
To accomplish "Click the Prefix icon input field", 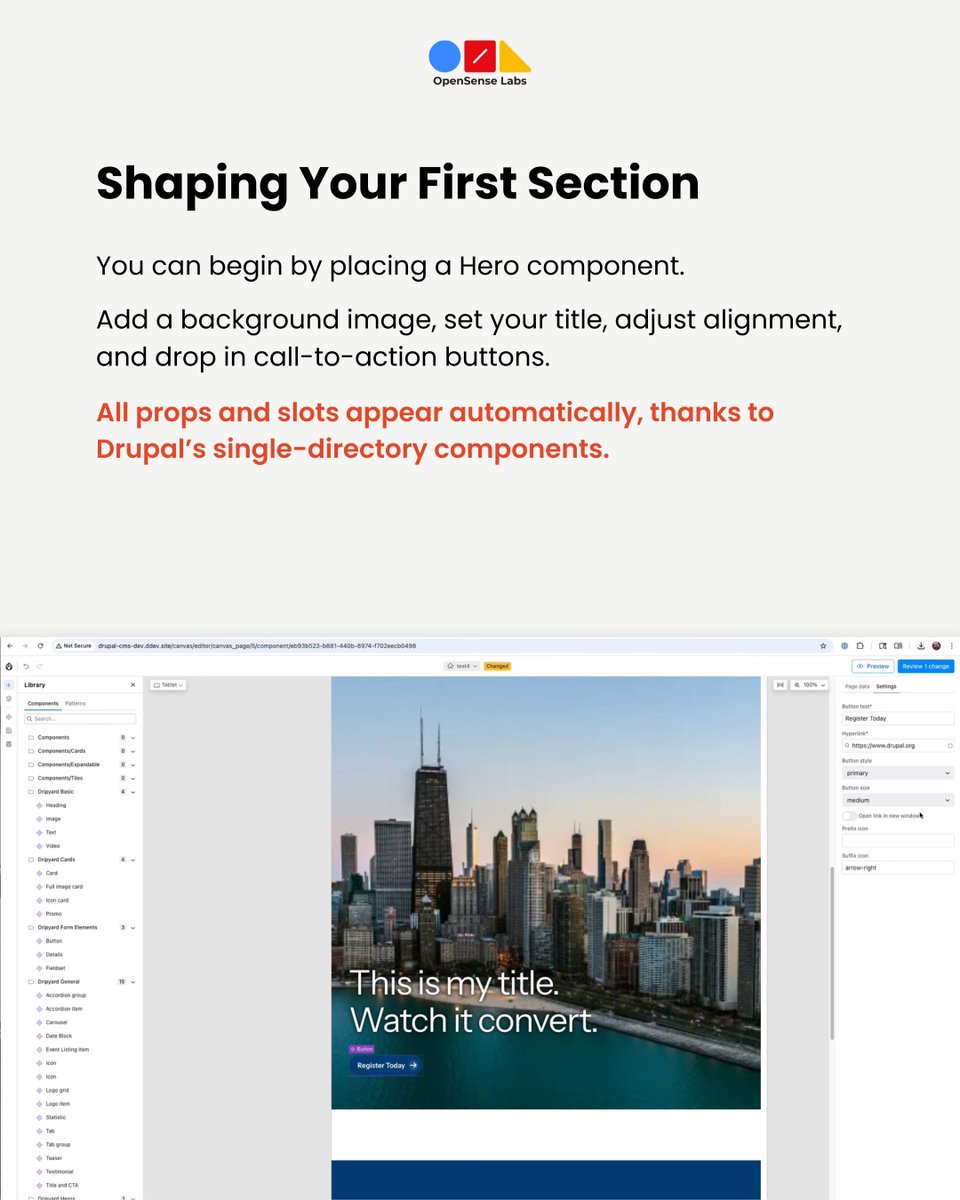I will [x=898, y=841].
